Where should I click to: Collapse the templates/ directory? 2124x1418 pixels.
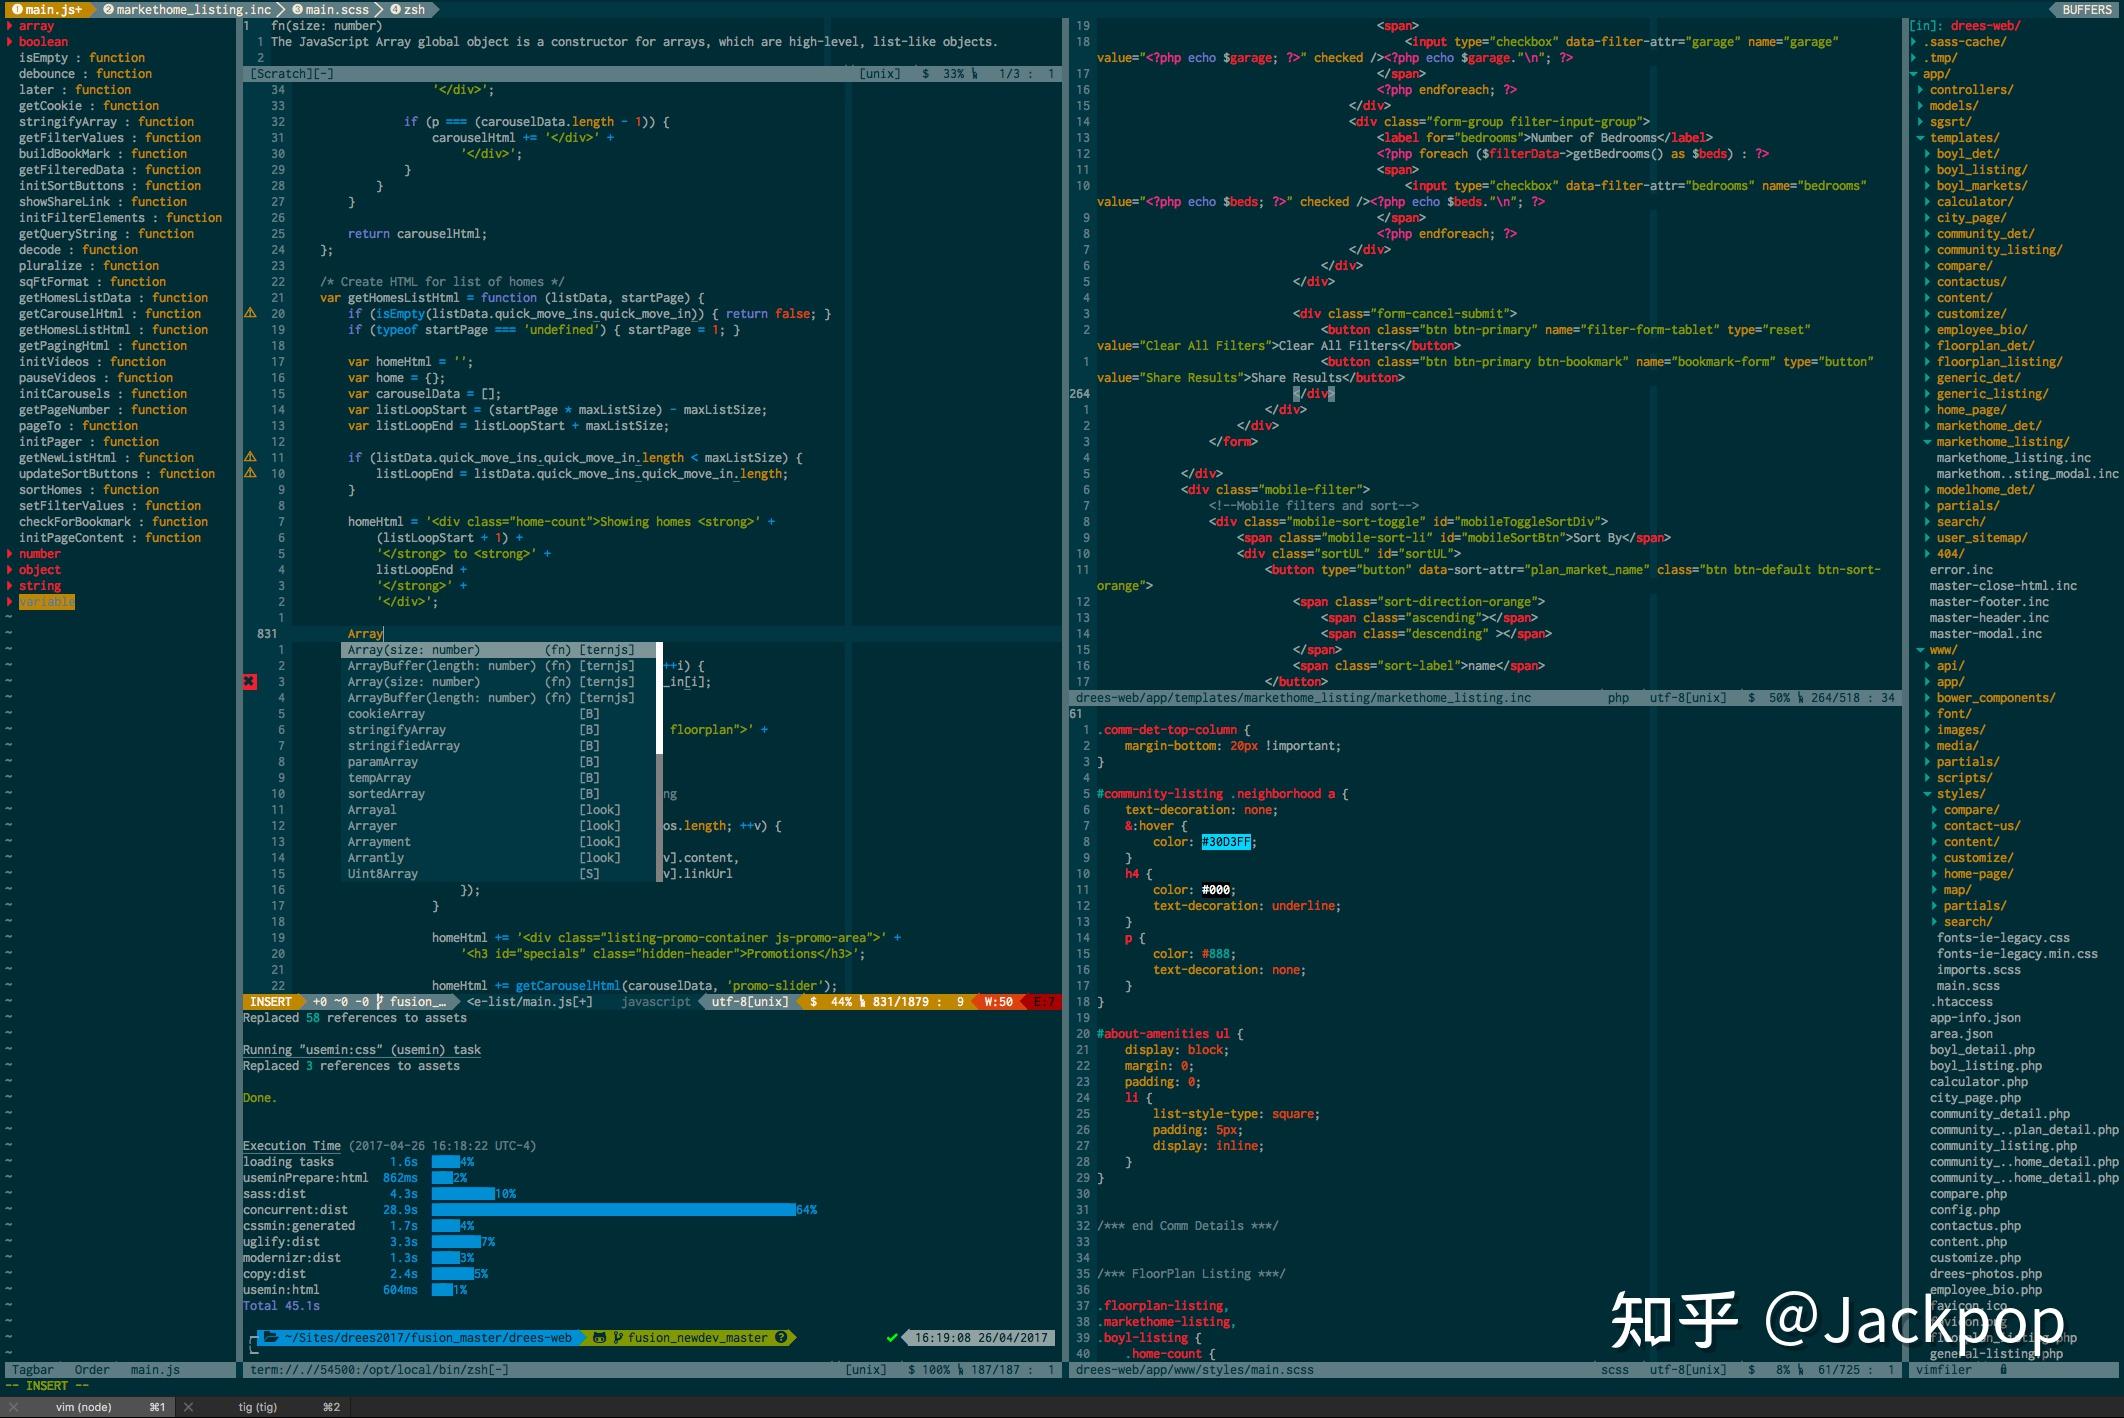coord(1921,137)
